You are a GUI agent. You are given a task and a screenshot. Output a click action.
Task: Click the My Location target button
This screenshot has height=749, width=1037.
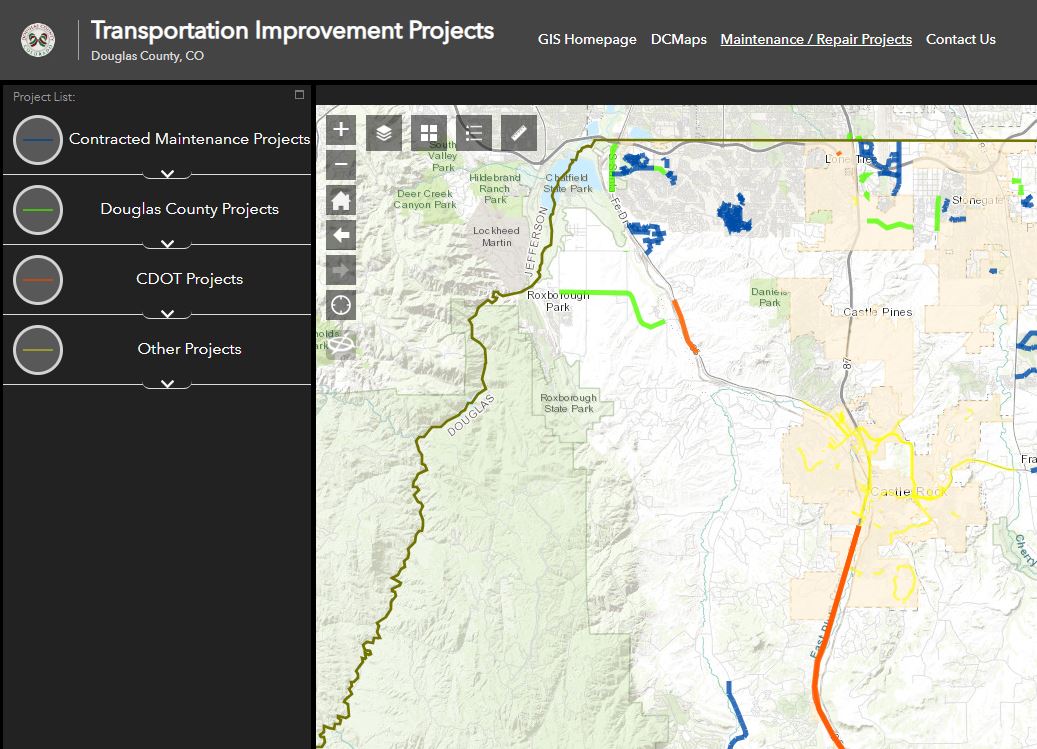click(341, 305)
